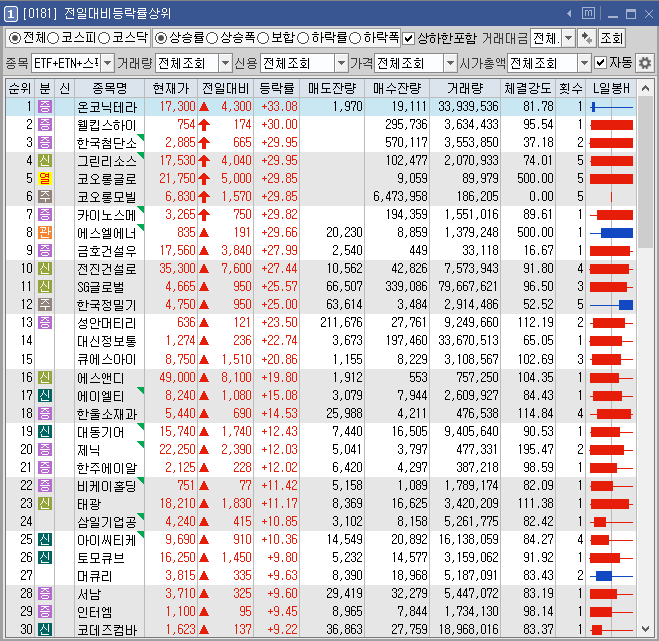This screenshot has width=659, height=641.
Task: Click the candlestick for 코오롱모빌 row
Action: click(x=611, y=197)
